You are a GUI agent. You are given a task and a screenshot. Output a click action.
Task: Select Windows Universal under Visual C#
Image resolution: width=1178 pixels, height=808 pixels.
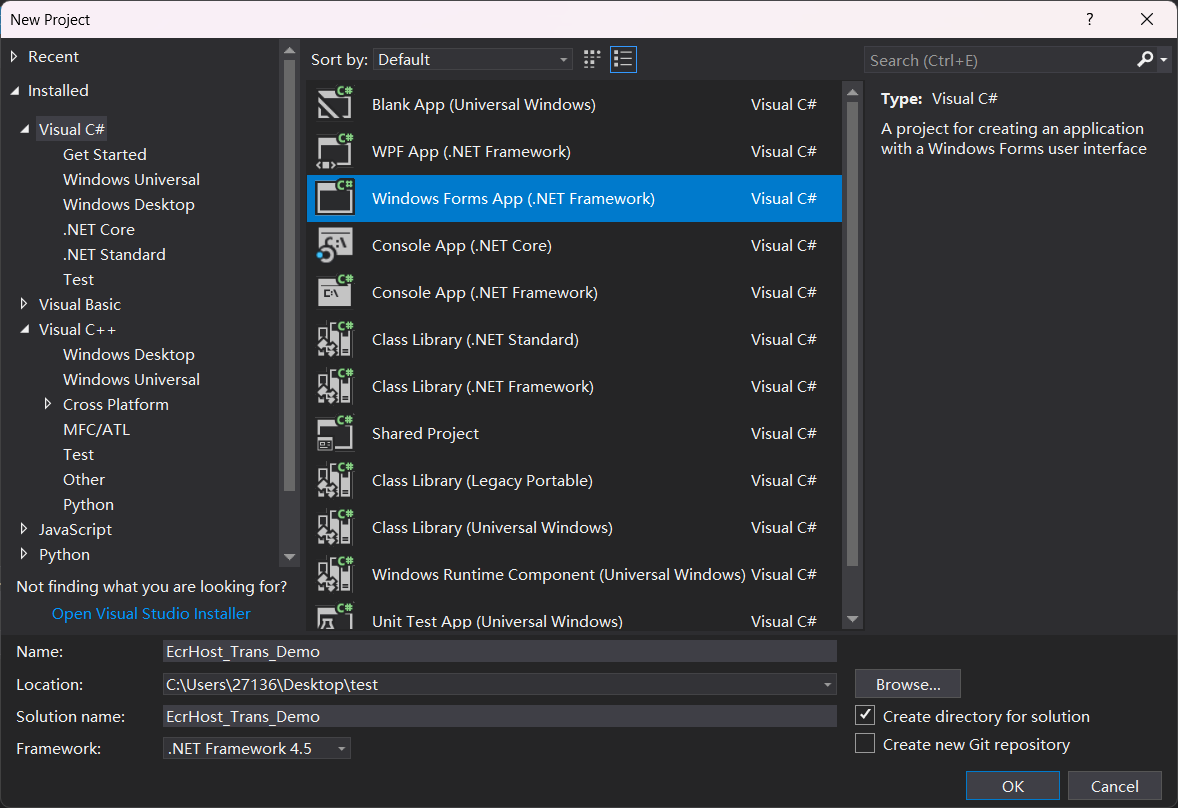(x=131, y=179)
